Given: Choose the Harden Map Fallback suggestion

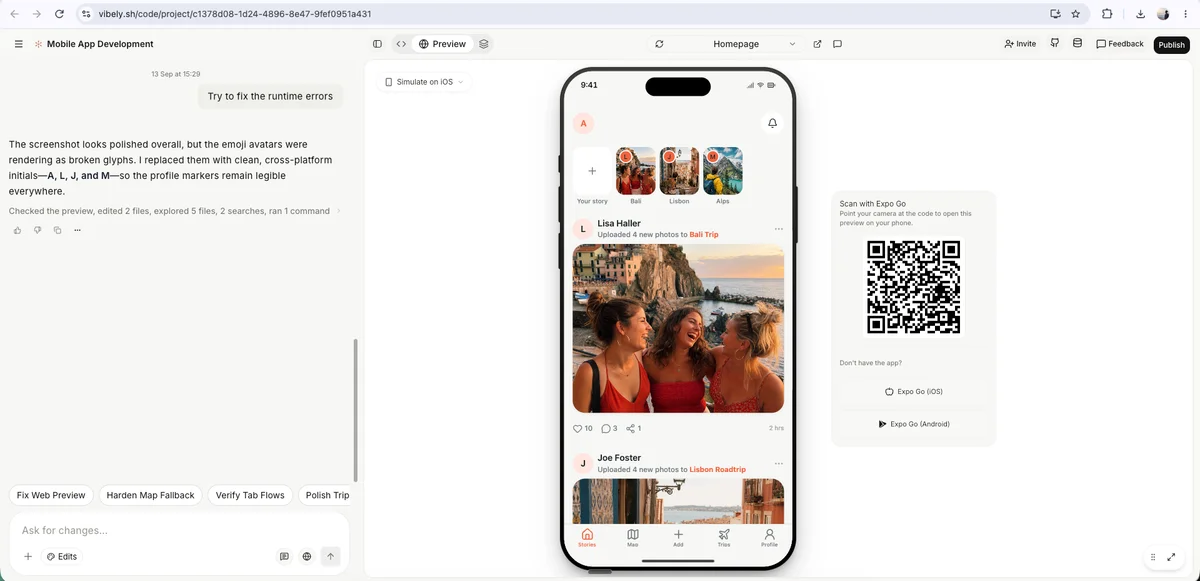Looking at the screenshot, I should click(150, 495).
